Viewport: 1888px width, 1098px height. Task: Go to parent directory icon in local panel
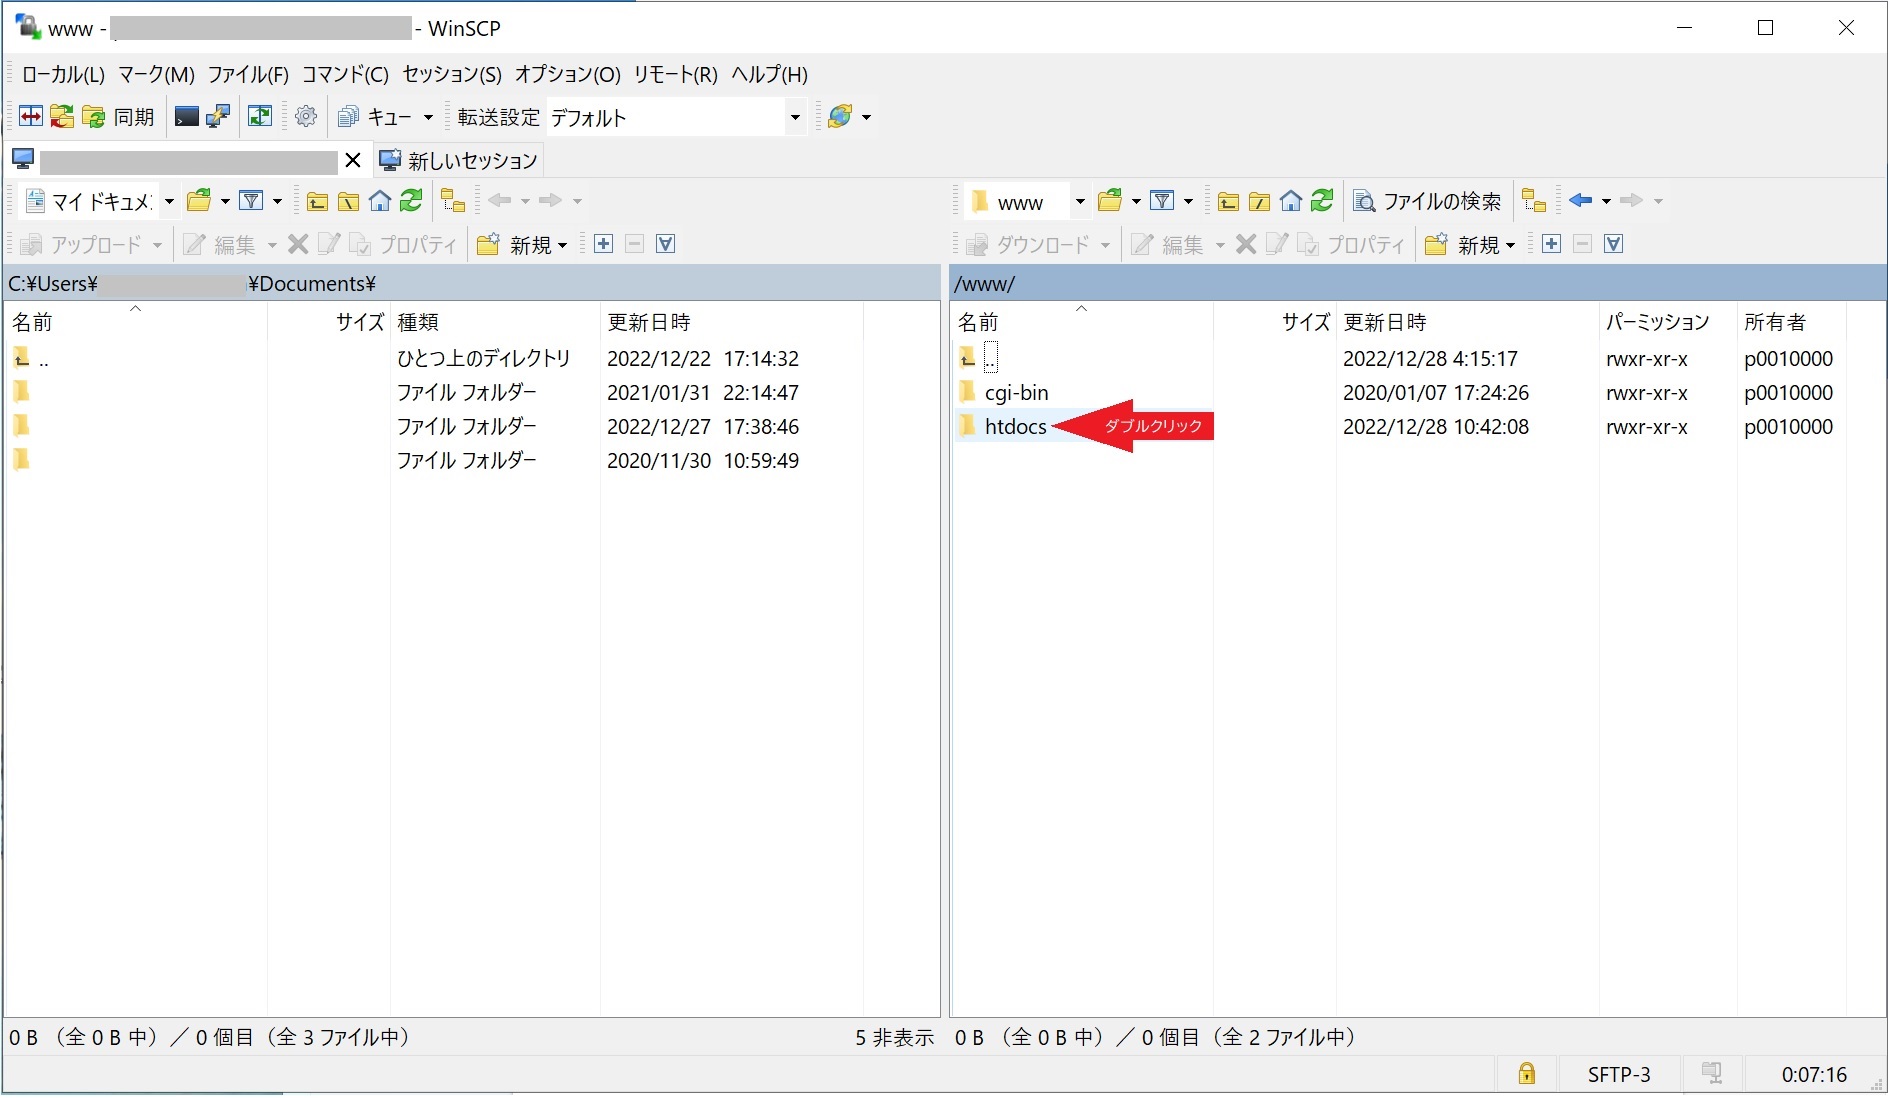[317, 201]
